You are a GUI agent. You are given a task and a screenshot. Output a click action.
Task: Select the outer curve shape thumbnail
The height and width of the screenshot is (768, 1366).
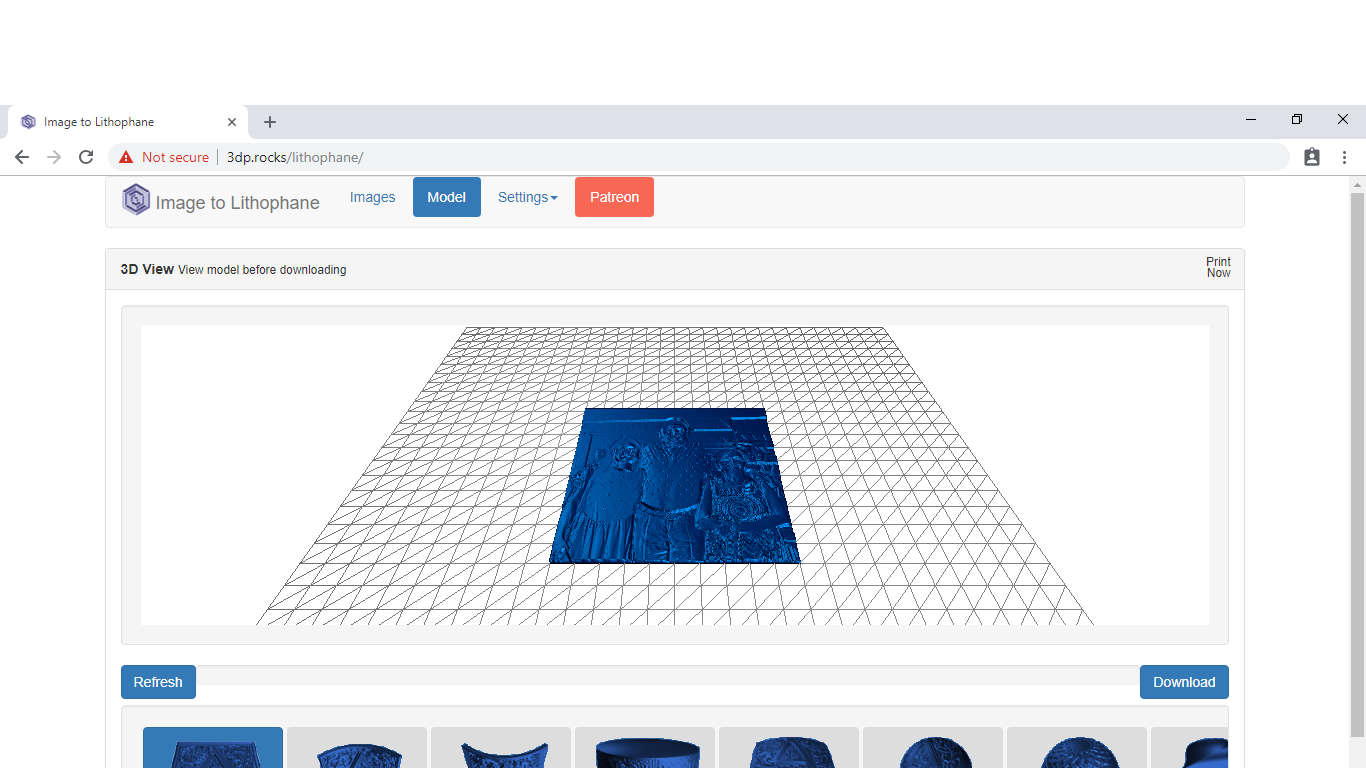coord(357,748)
